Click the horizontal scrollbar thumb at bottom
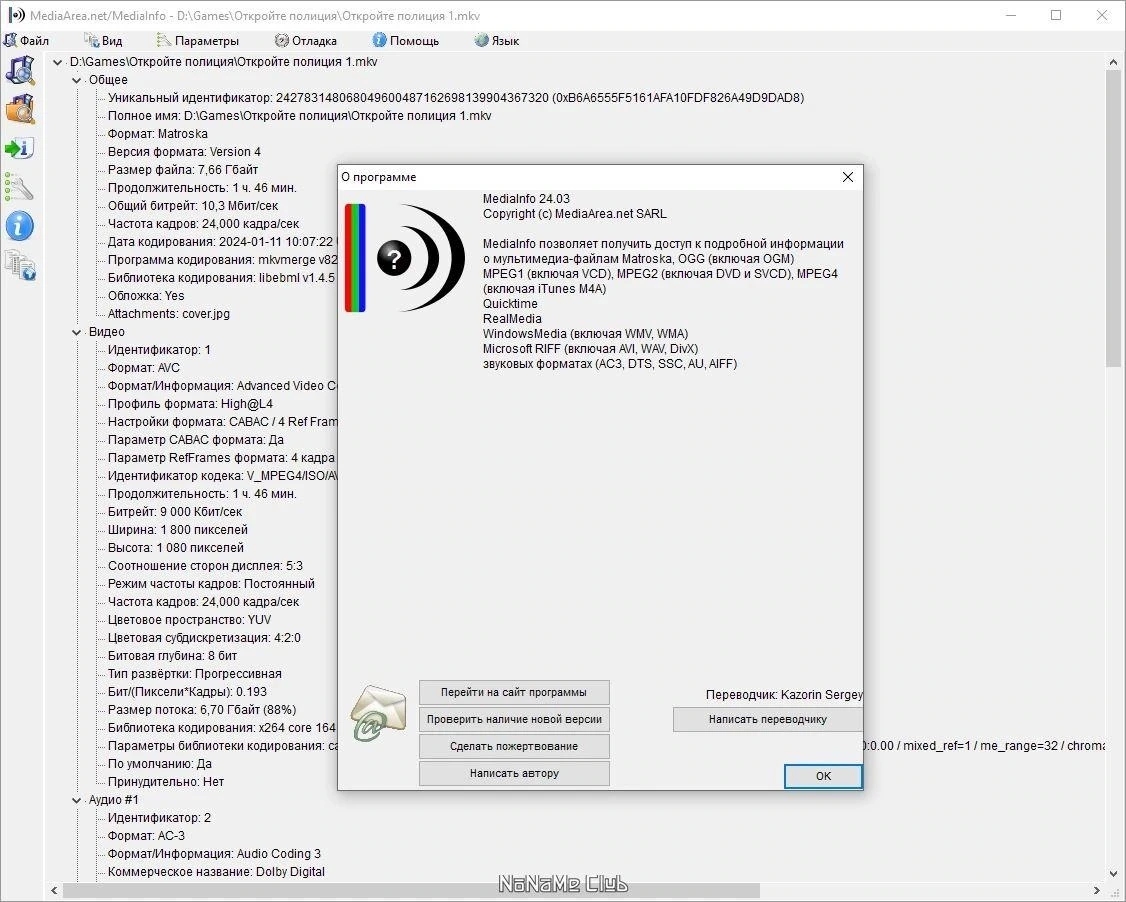 point(411,891)
